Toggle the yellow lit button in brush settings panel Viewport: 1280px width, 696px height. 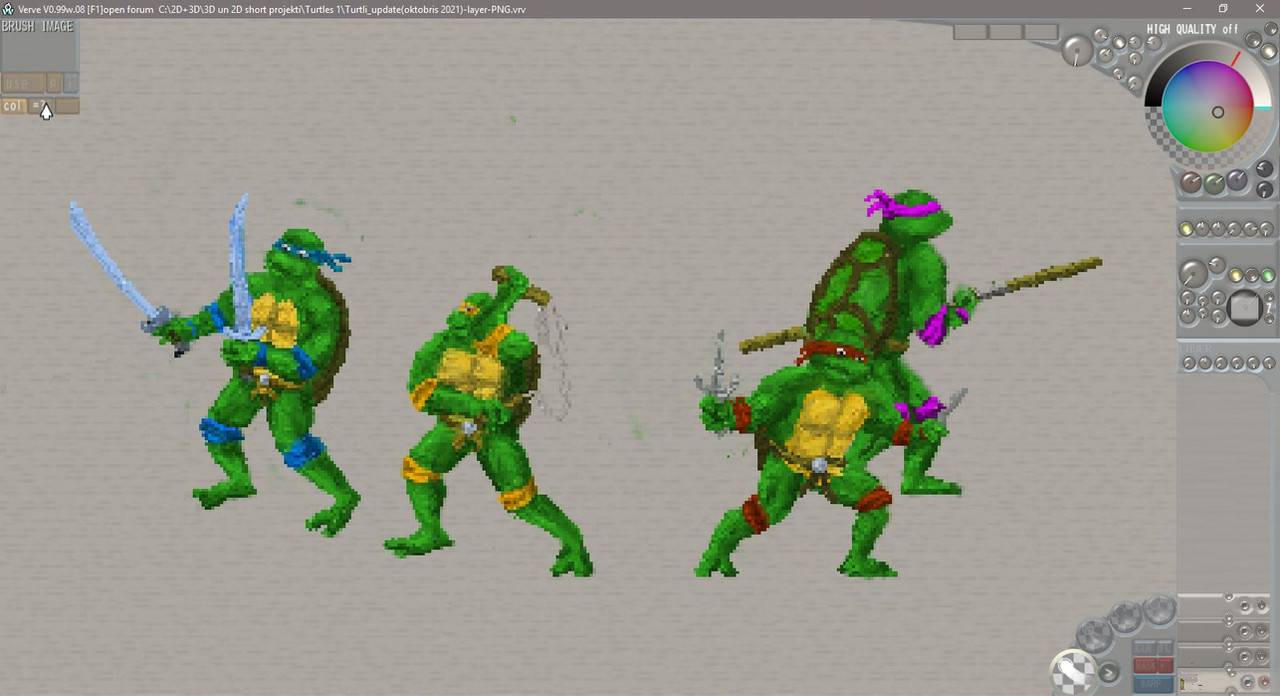coord(1236,276)
